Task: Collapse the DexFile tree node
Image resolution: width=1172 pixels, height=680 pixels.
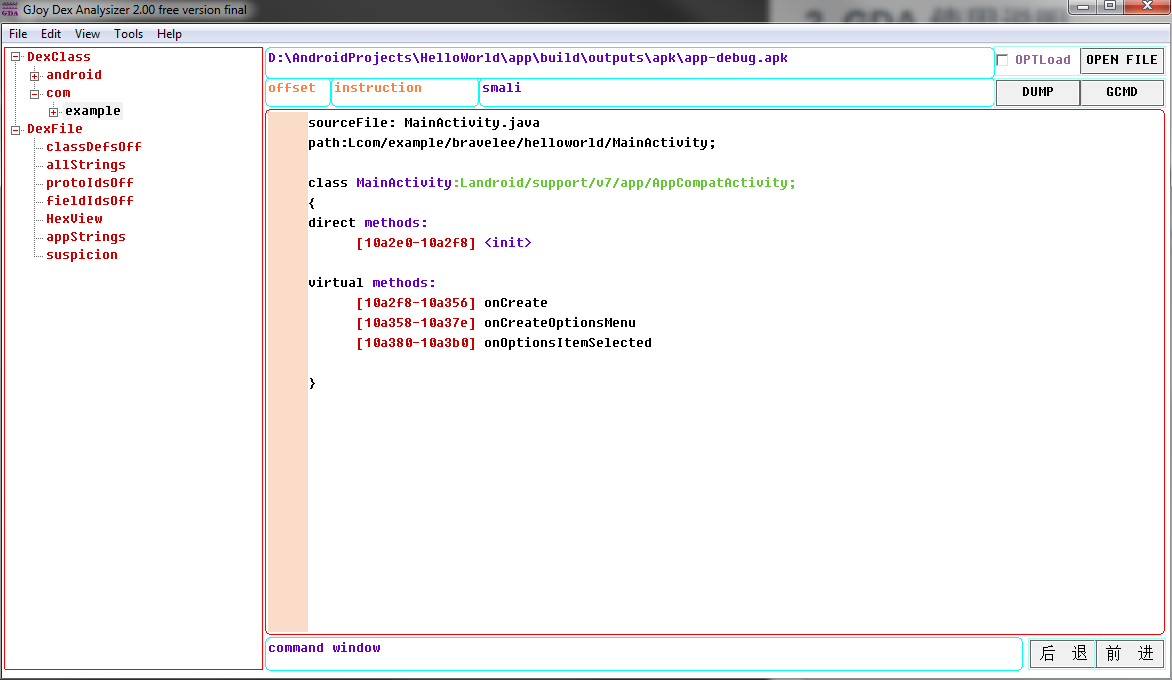Action: [x=16, y=129]
